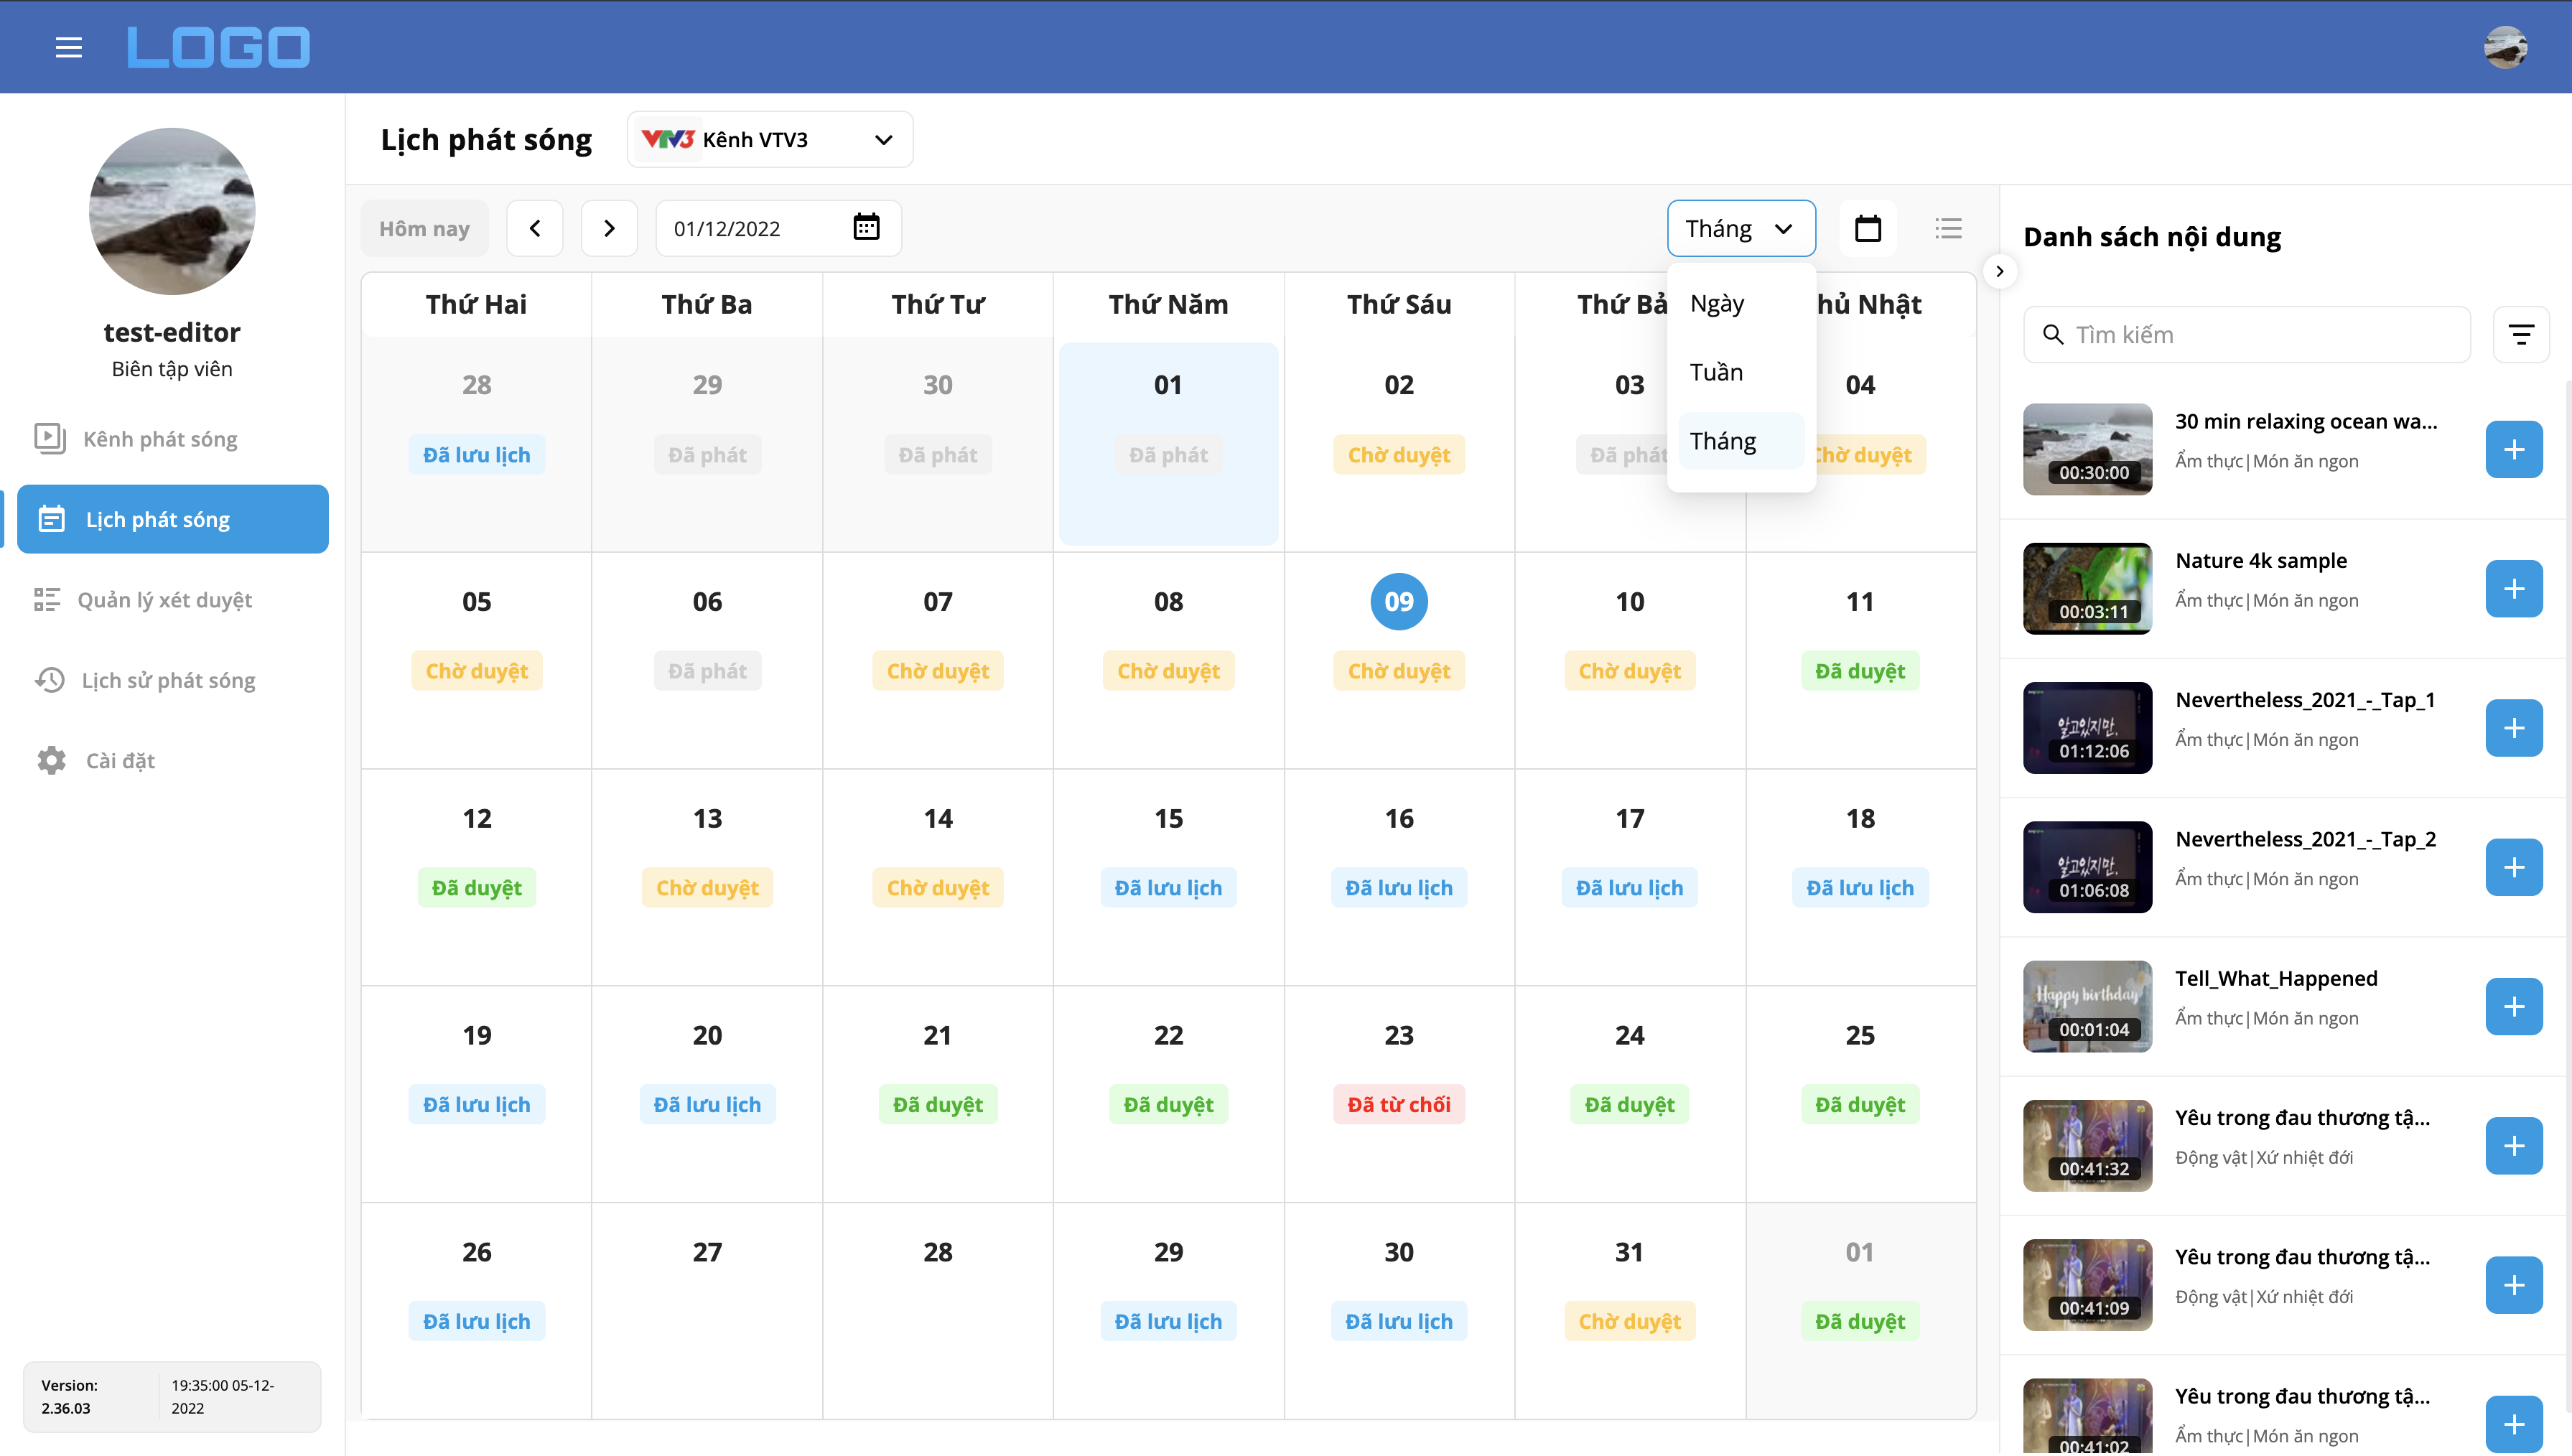Click Đã từ chối status on day 23
The height and width of the screenshot is (1456, 2572).
tap(1398, 1104)
